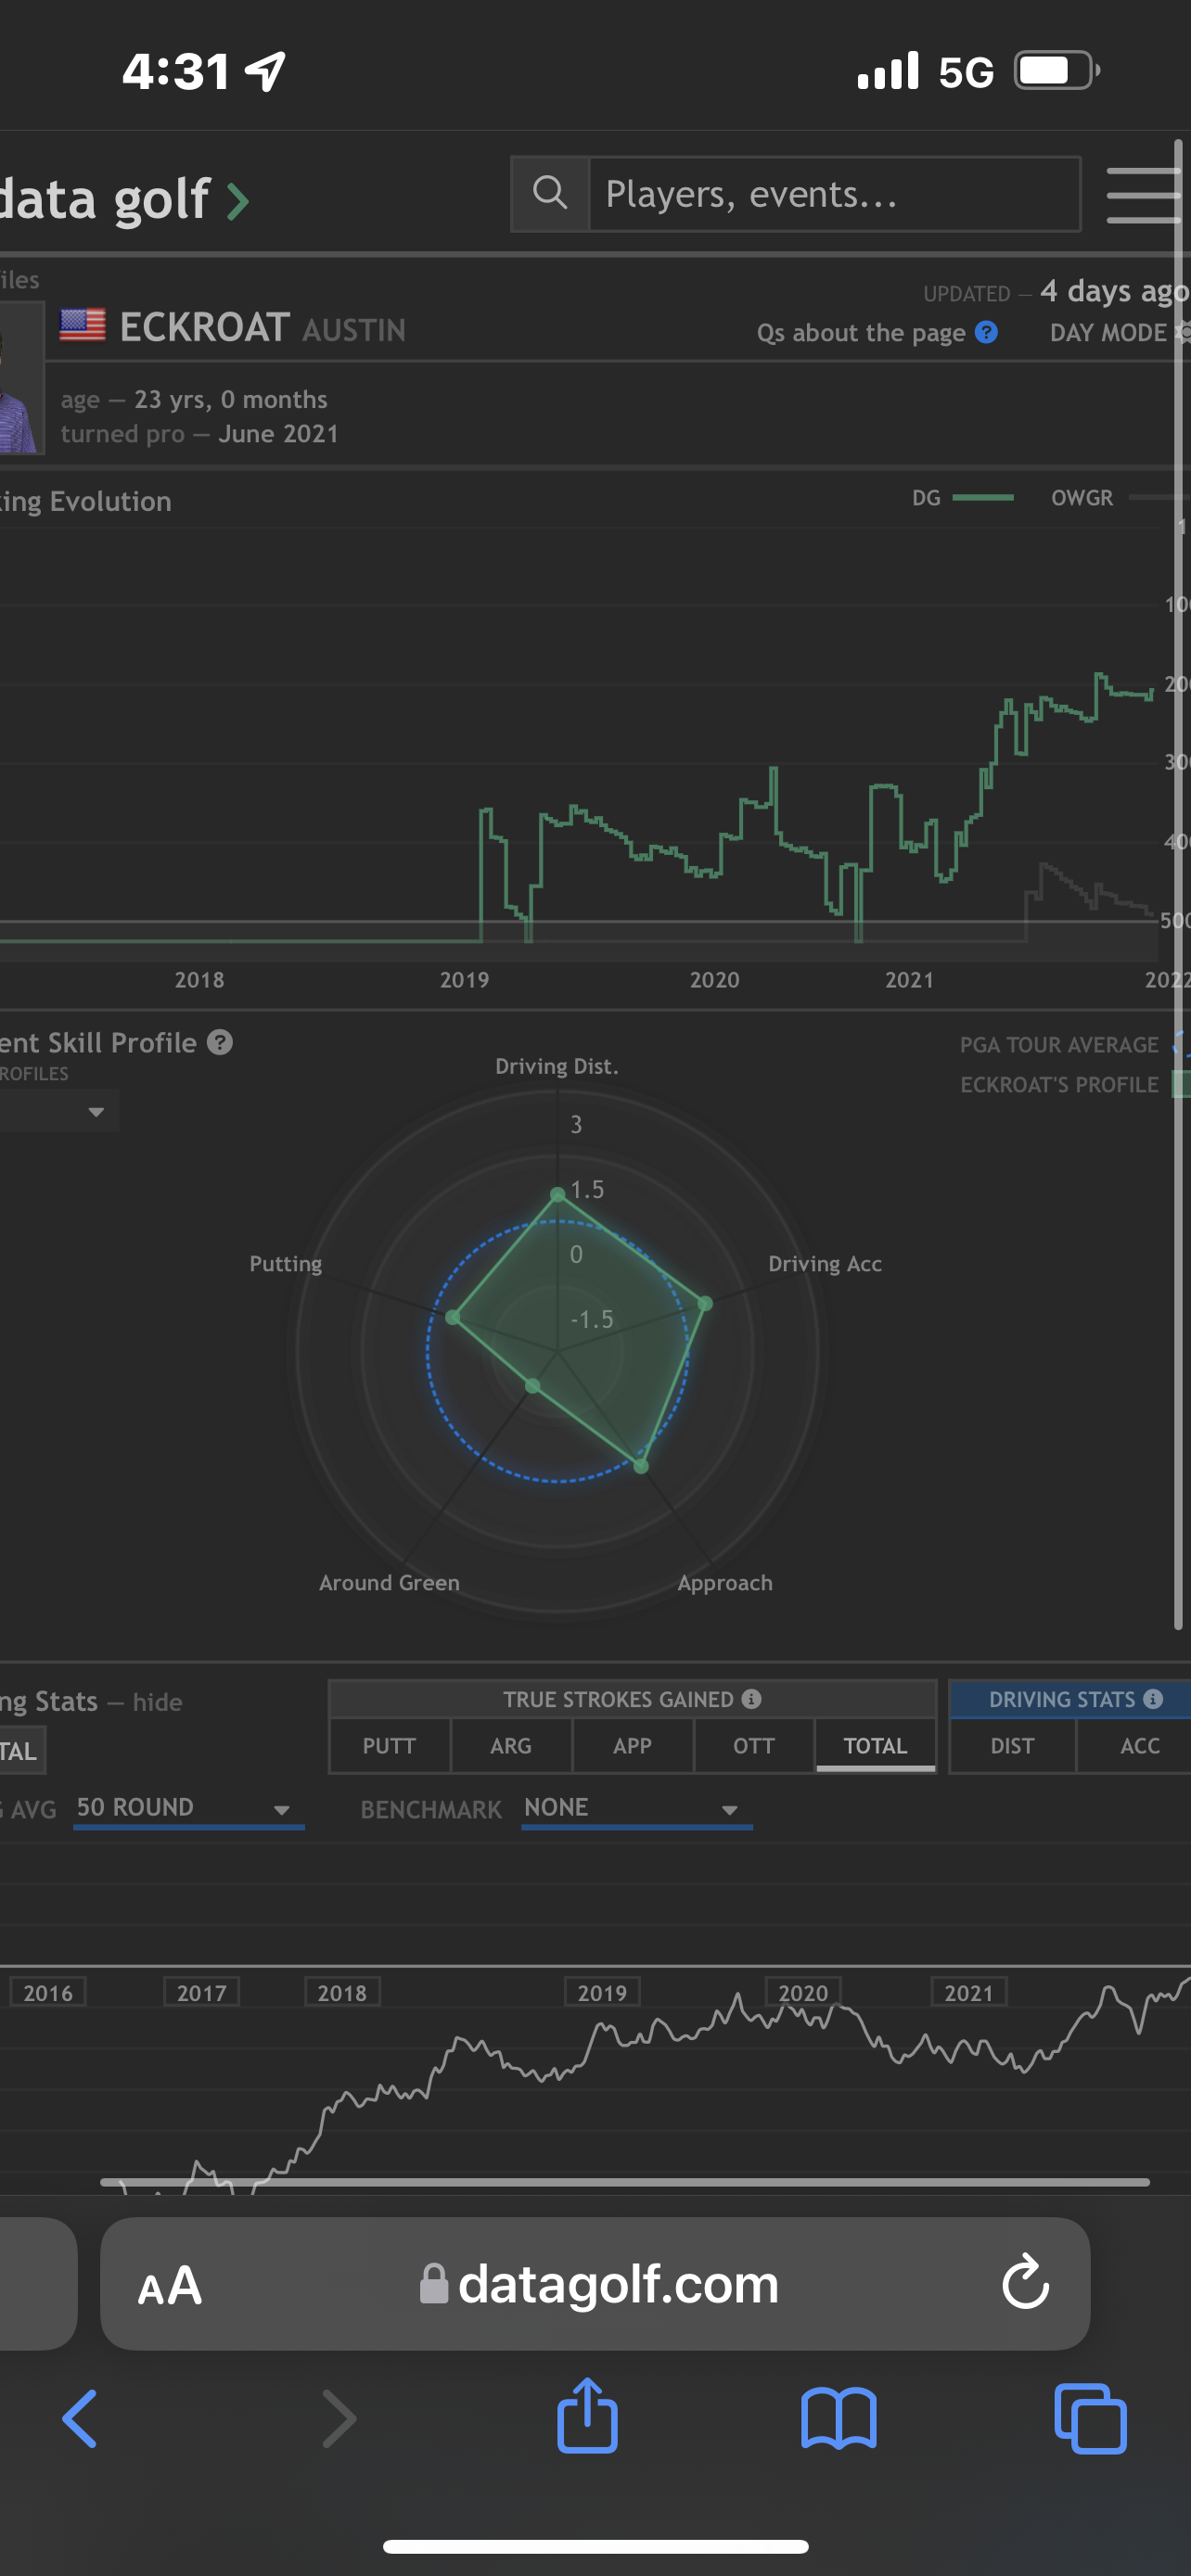The image size is (1191, 2576).
Task: Tap the '4 days ago' updated text
Action: click(1114, 291)
